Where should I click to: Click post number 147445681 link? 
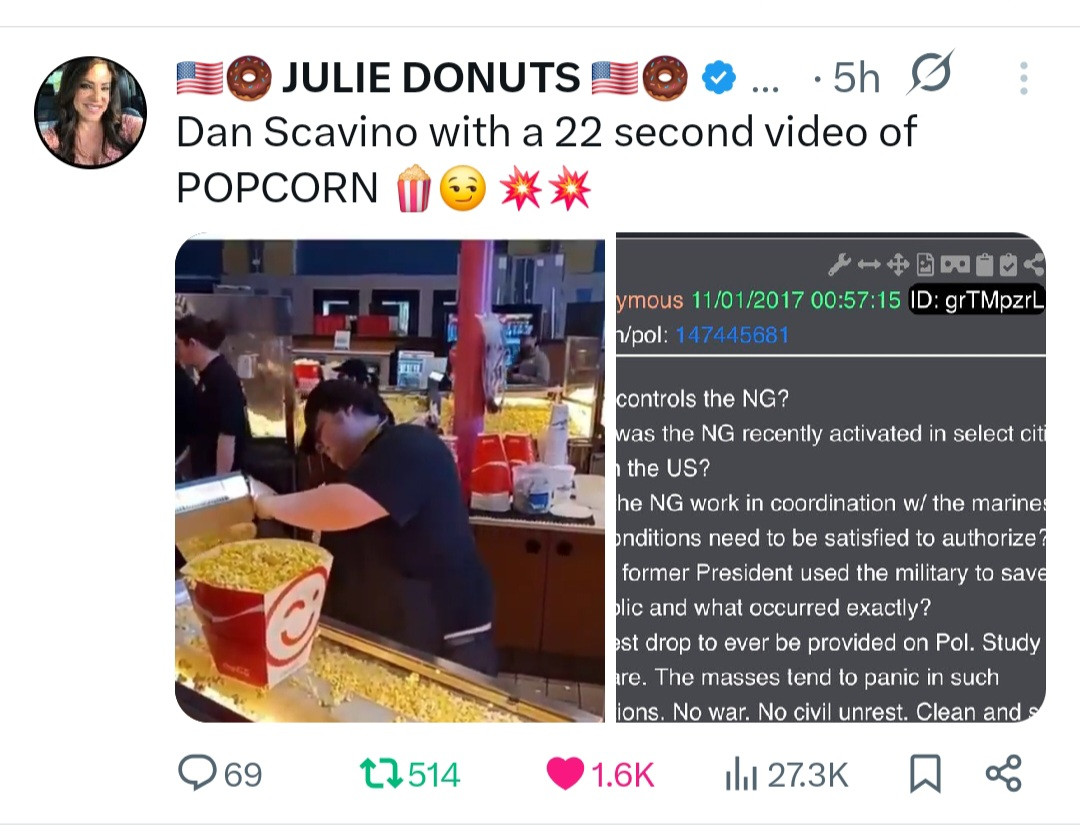click(x=731, y=335)
